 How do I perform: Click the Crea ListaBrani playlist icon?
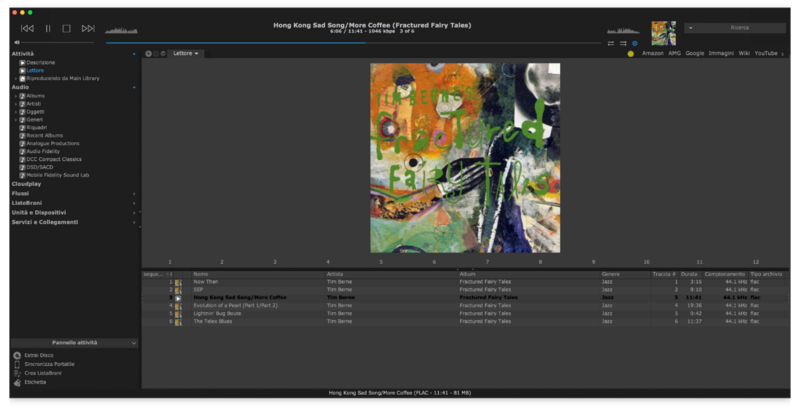click(17, 373)
